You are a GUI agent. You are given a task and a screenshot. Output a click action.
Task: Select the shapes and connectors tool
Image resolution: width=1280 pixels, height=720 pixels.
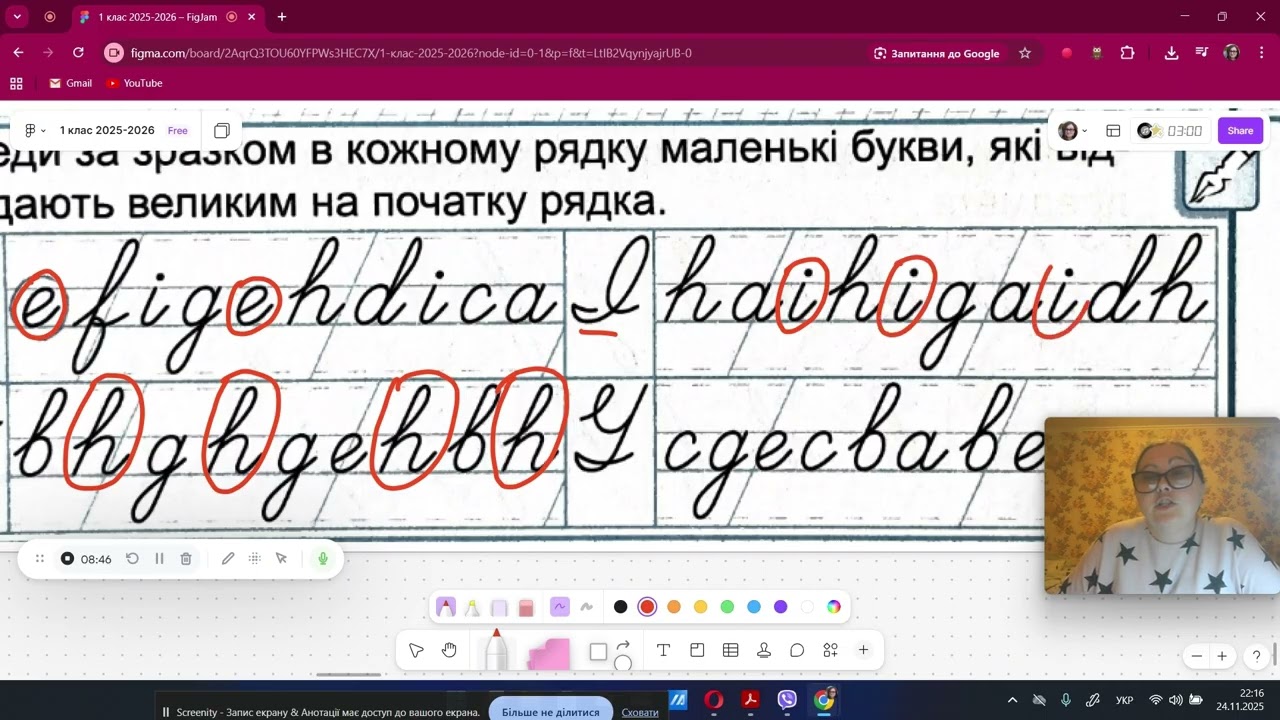pyautogui.click(x=609, y=652)
